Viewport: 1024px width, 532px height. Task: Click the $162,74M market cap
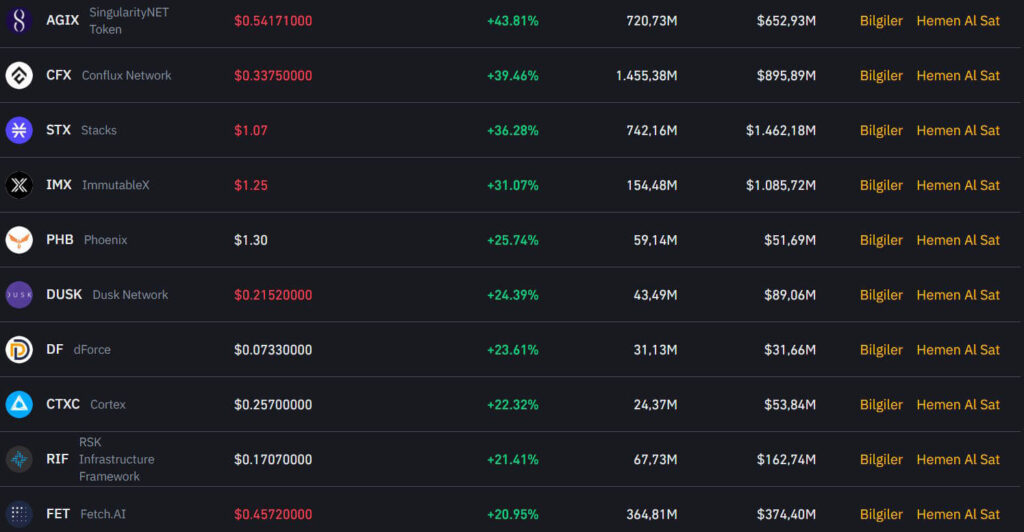point(786,460)
